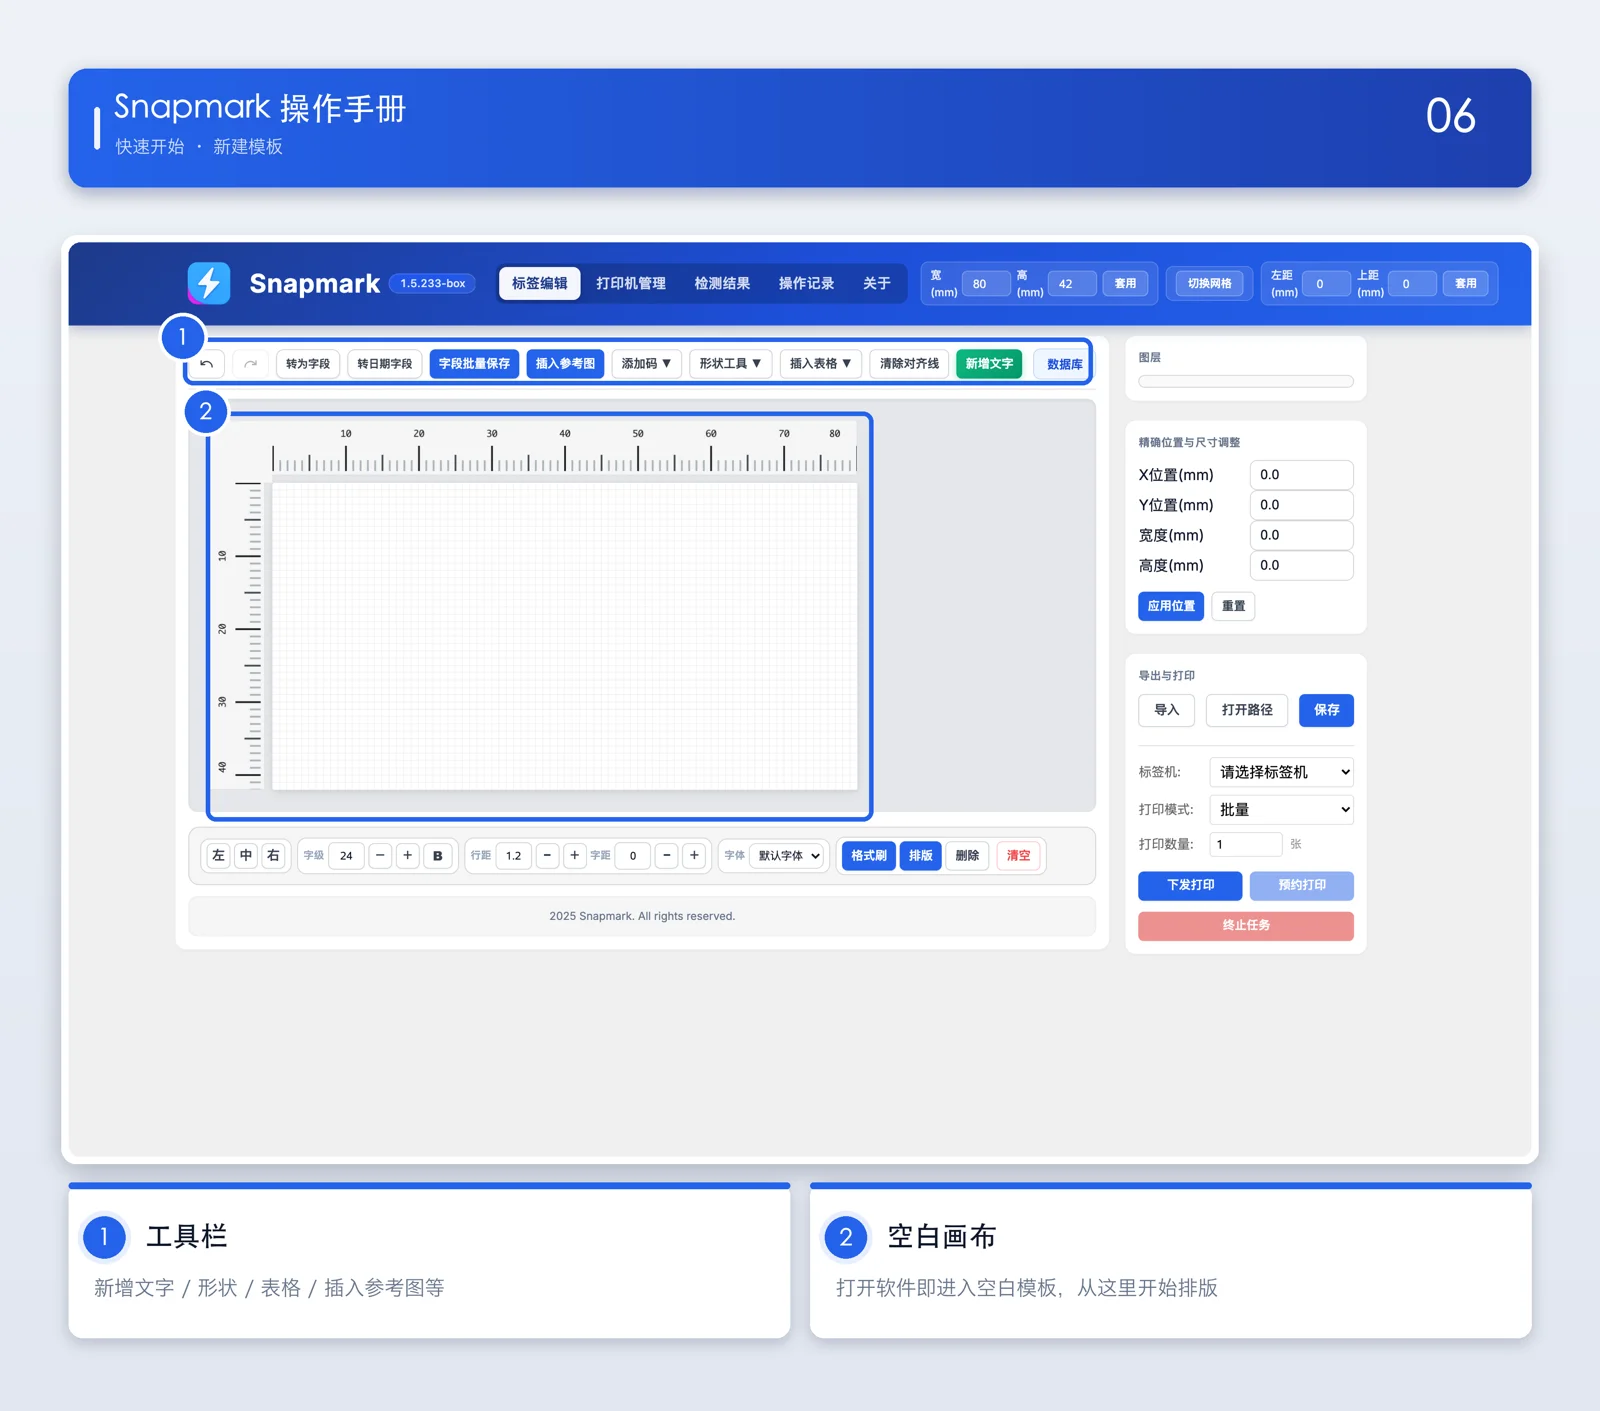
Task: Decrease font size with minus beside 24
Action: click(380, 856)
